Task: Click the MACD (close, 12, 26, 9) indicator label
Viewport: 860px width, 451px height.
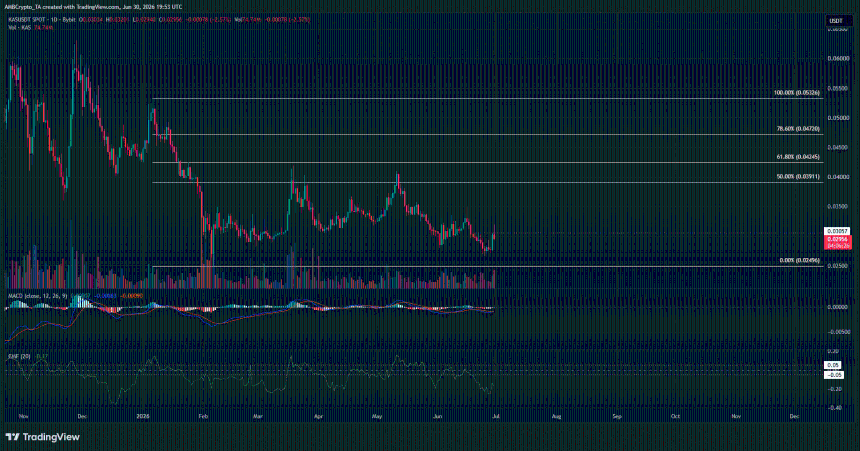Action: click(x=37, y=296)
